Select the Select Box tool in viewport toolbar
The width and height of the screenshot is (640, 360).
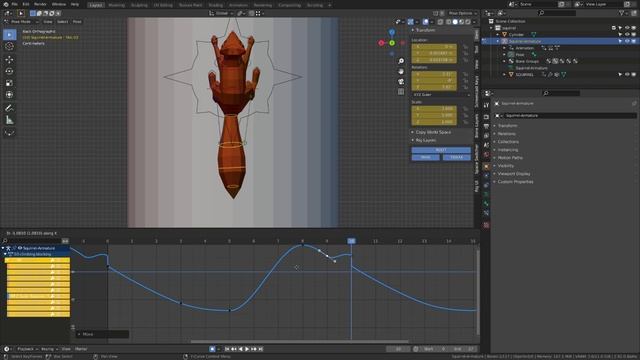[x=9, y=34]
